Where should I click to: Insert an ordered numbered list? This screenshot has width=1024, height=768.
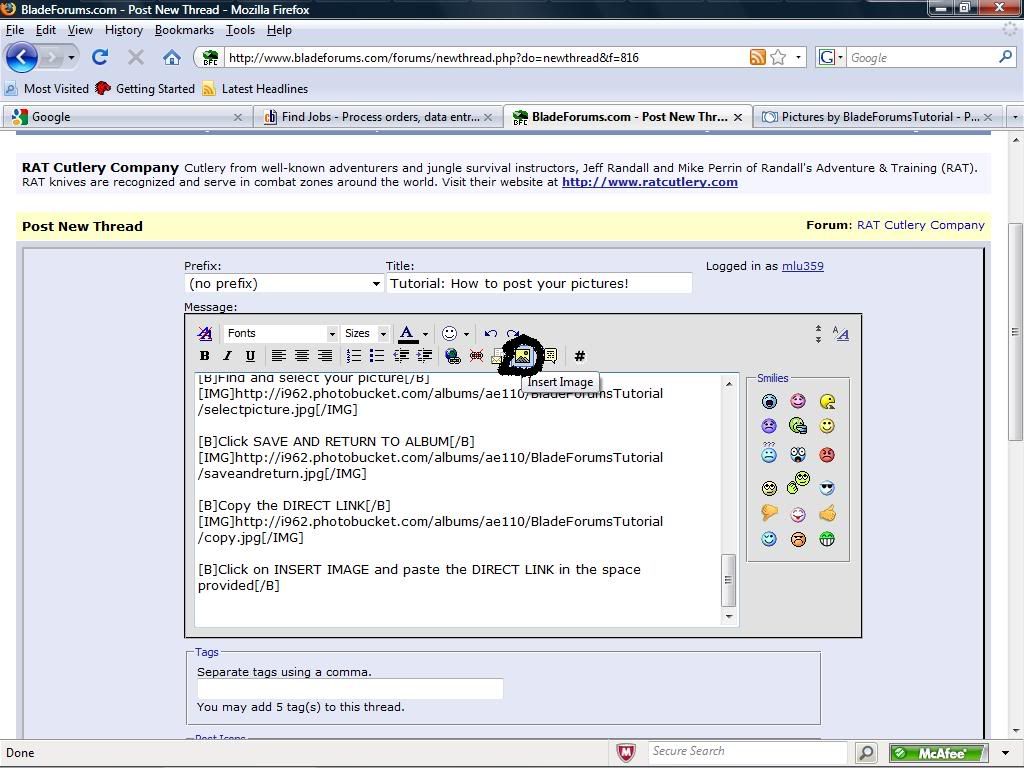tap(353, 356)
